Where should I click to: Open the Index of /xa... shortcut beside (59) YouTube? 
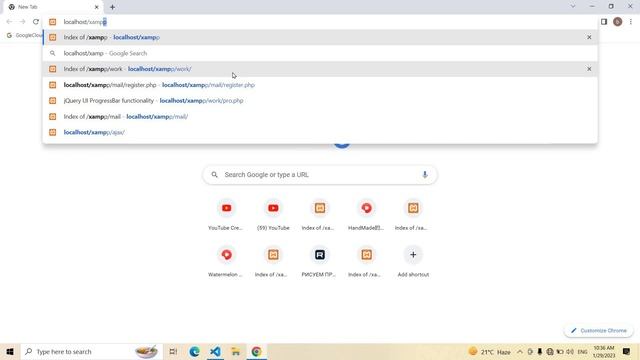320,215
